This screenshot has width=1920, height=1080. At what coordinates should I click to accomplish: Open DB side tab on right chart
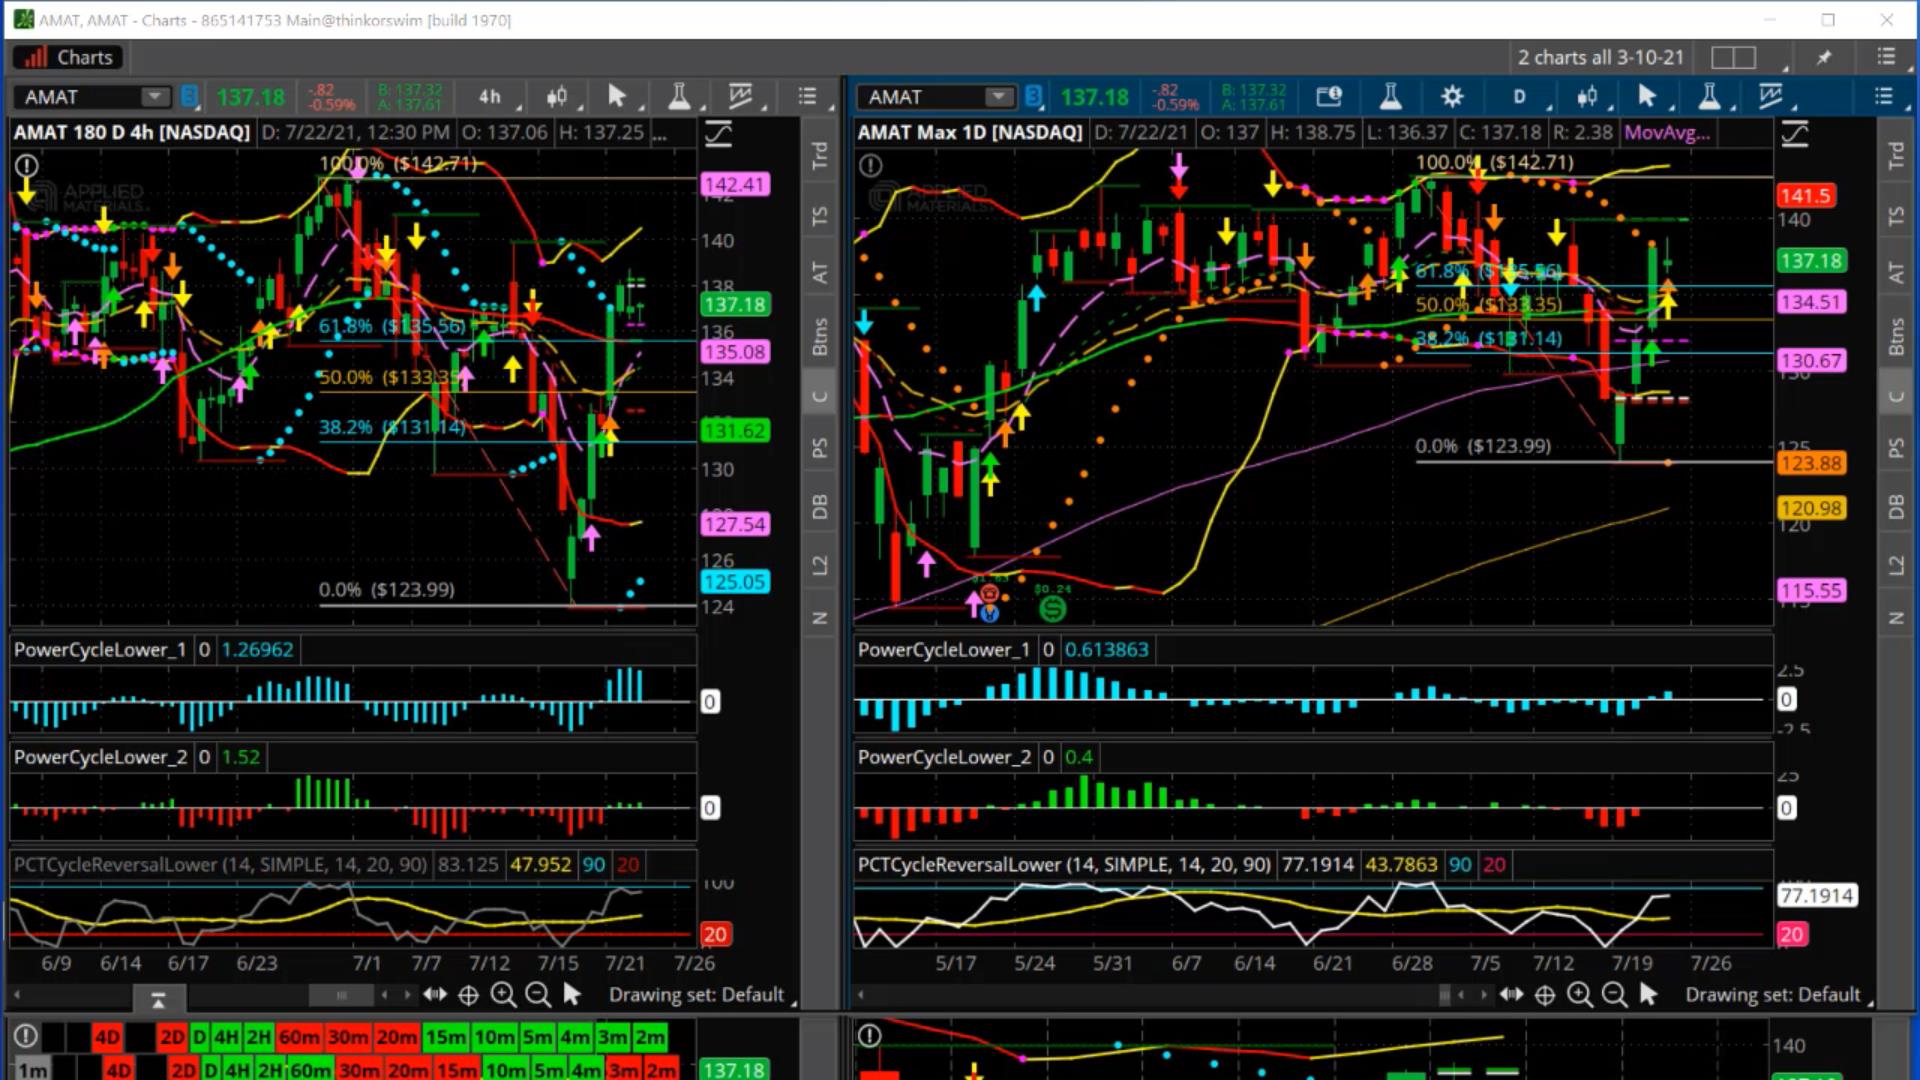[1896, 507]
